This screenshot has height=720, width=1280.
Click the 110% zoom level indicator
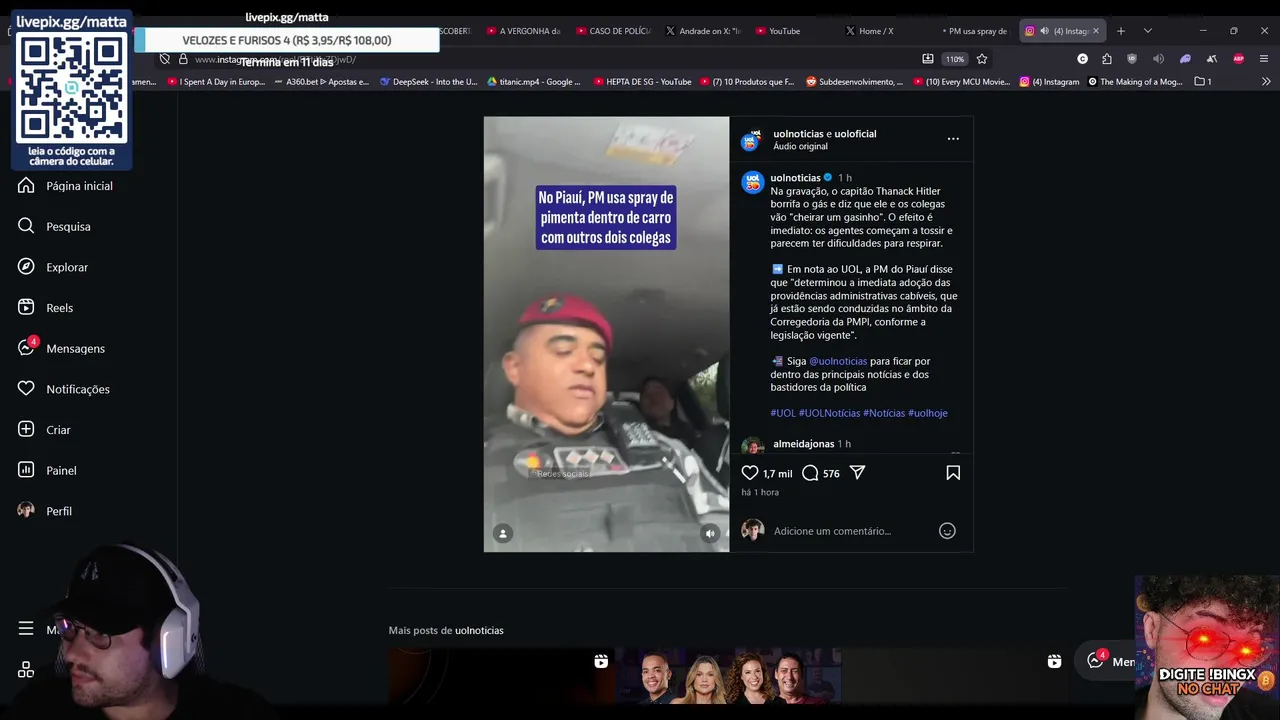[955, 59]
